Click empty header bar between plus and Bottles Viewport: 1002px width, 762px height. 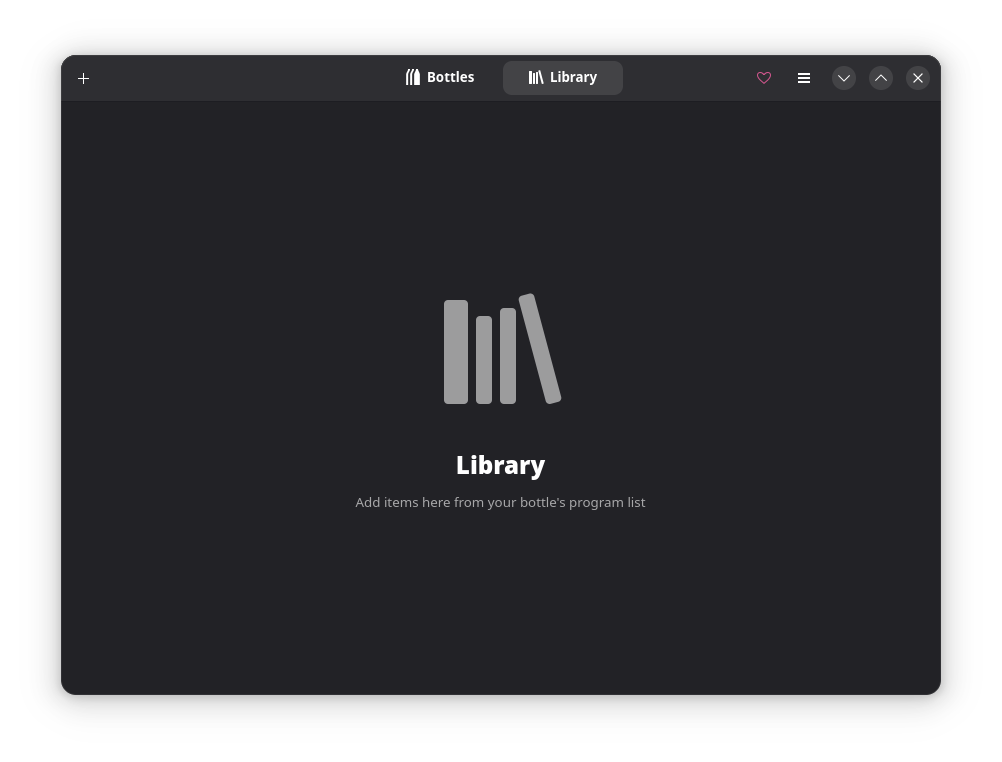(240, 78)
